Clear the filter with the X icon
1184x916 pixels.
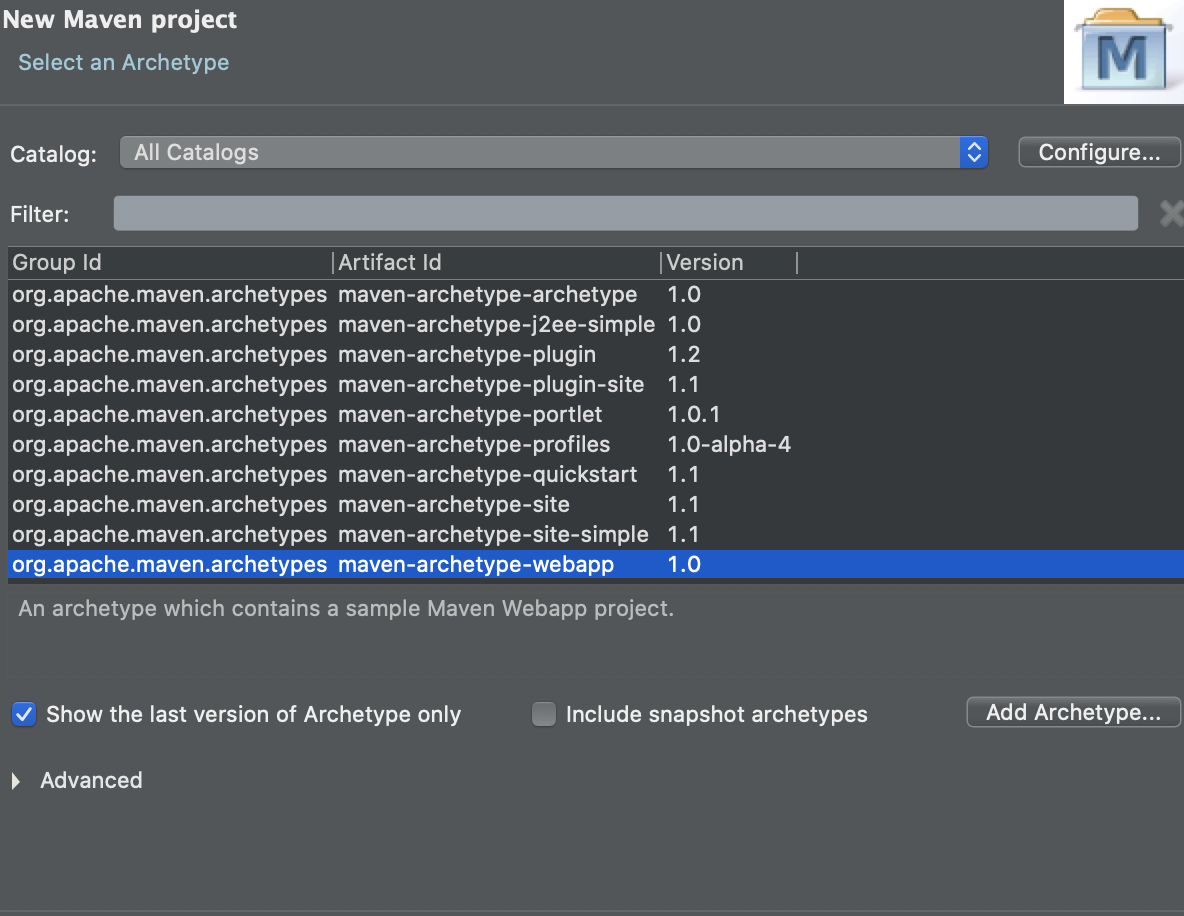tap(1172, 214)
